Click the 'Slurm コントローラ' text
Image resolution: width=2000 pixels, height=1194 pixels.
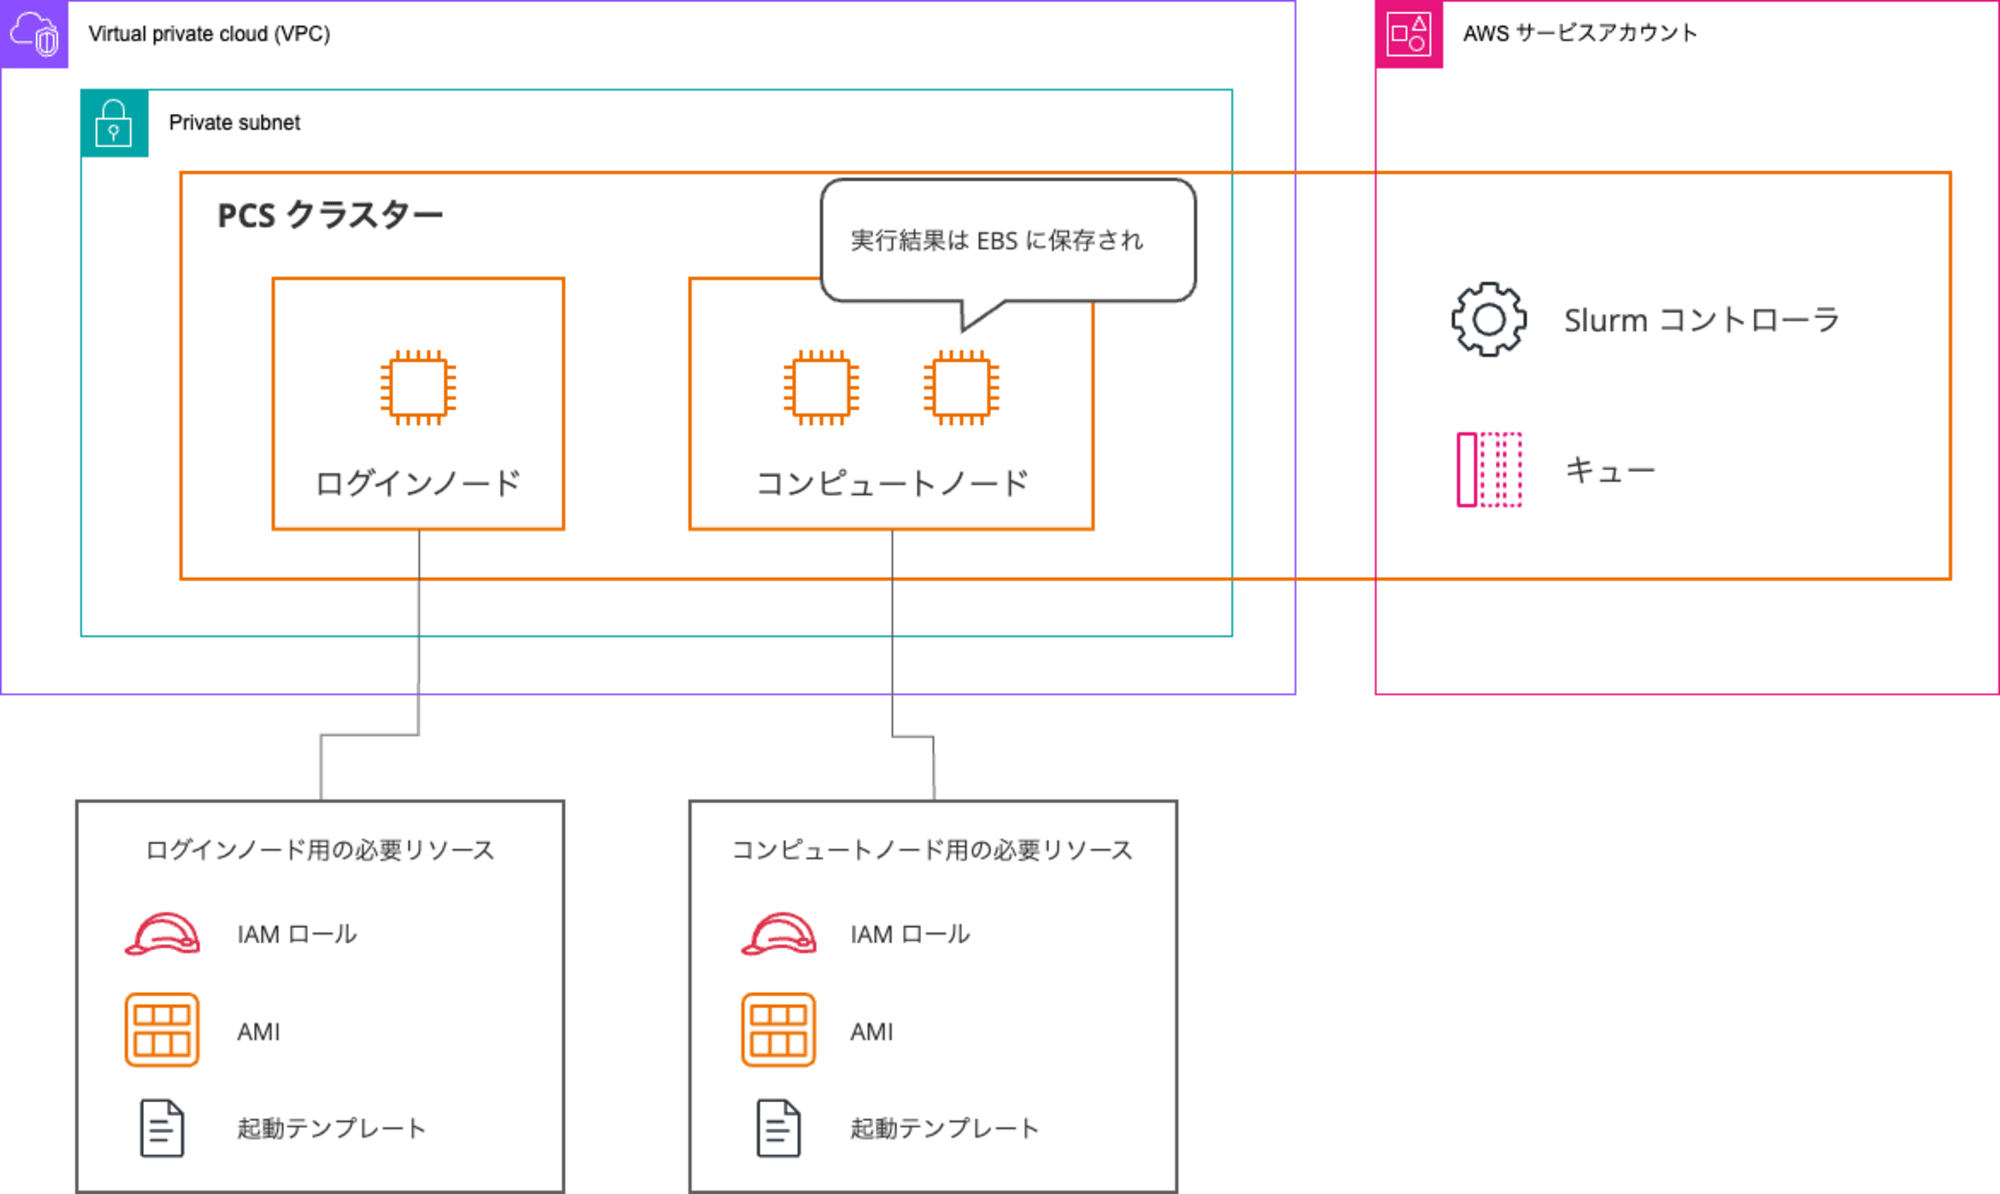(1702, 320)
